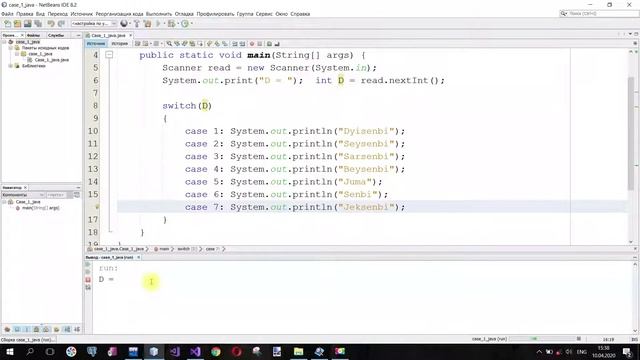Select main(String[] args) in the Navigator
Screen dimensions: 640x360
40,208
